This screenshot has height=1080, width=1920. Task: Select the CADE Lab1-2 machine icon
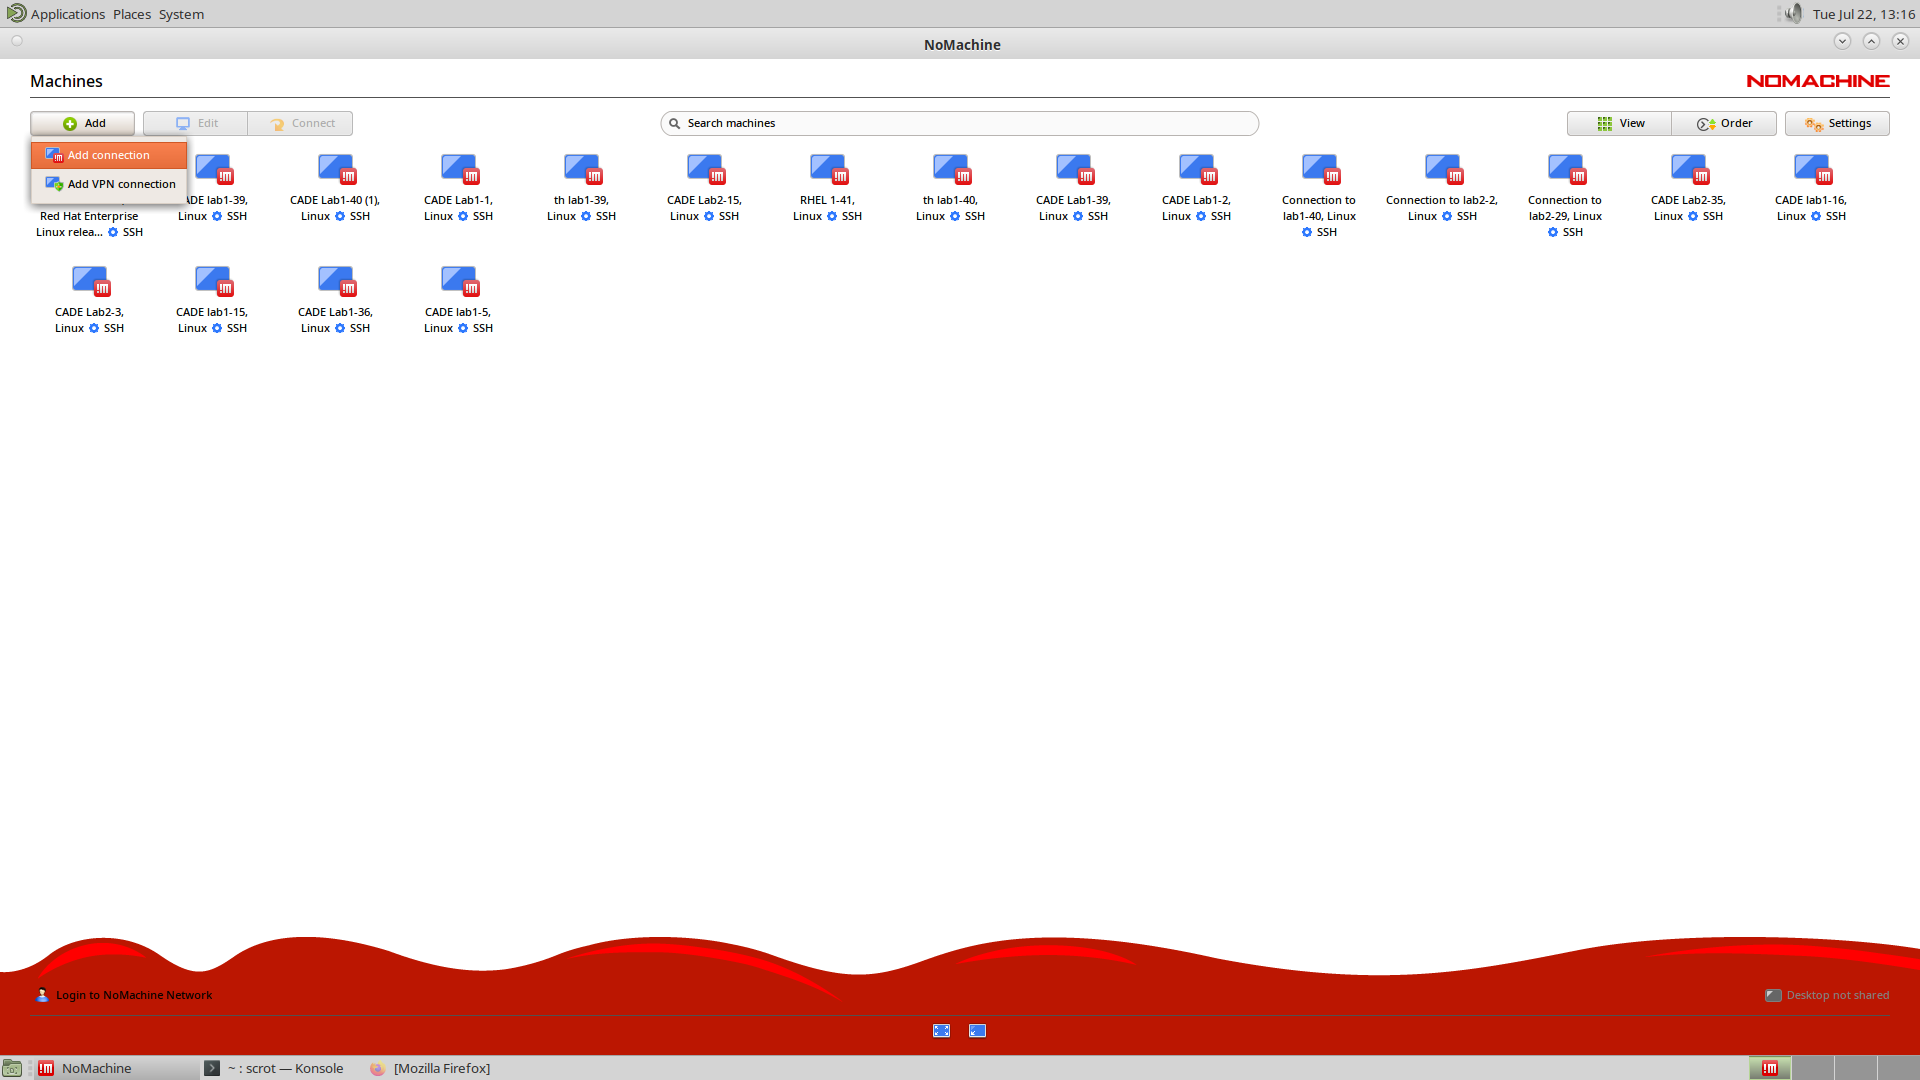click(1197, 169)
